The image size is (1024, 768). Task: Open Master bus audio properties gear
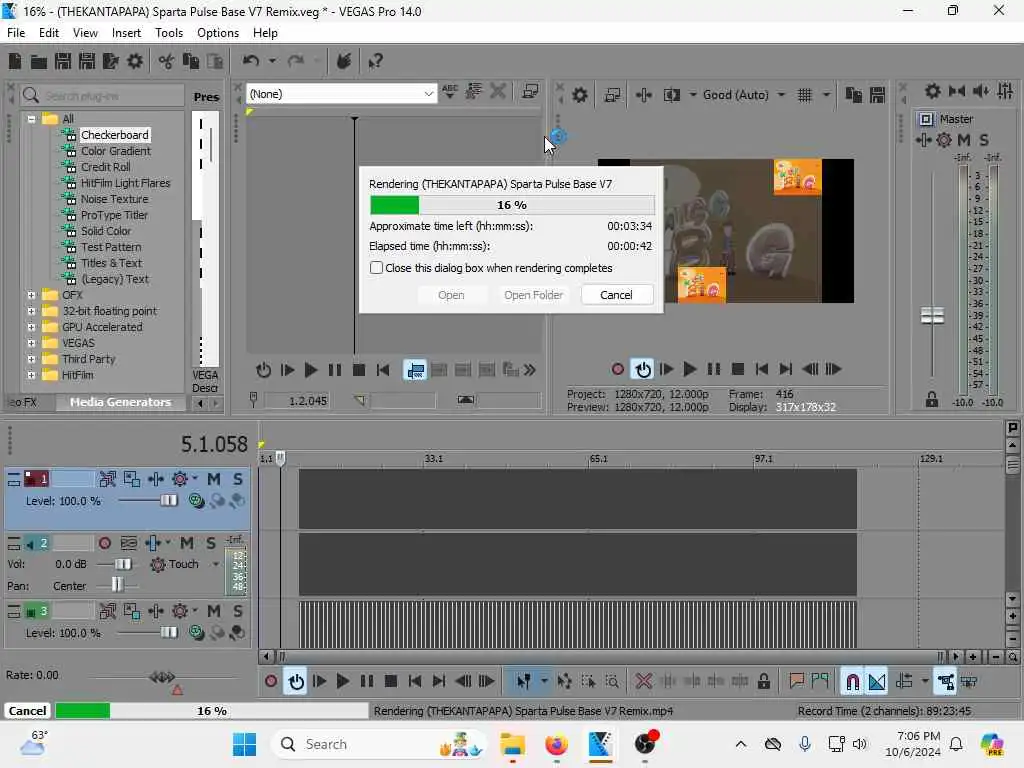point(933,91)
